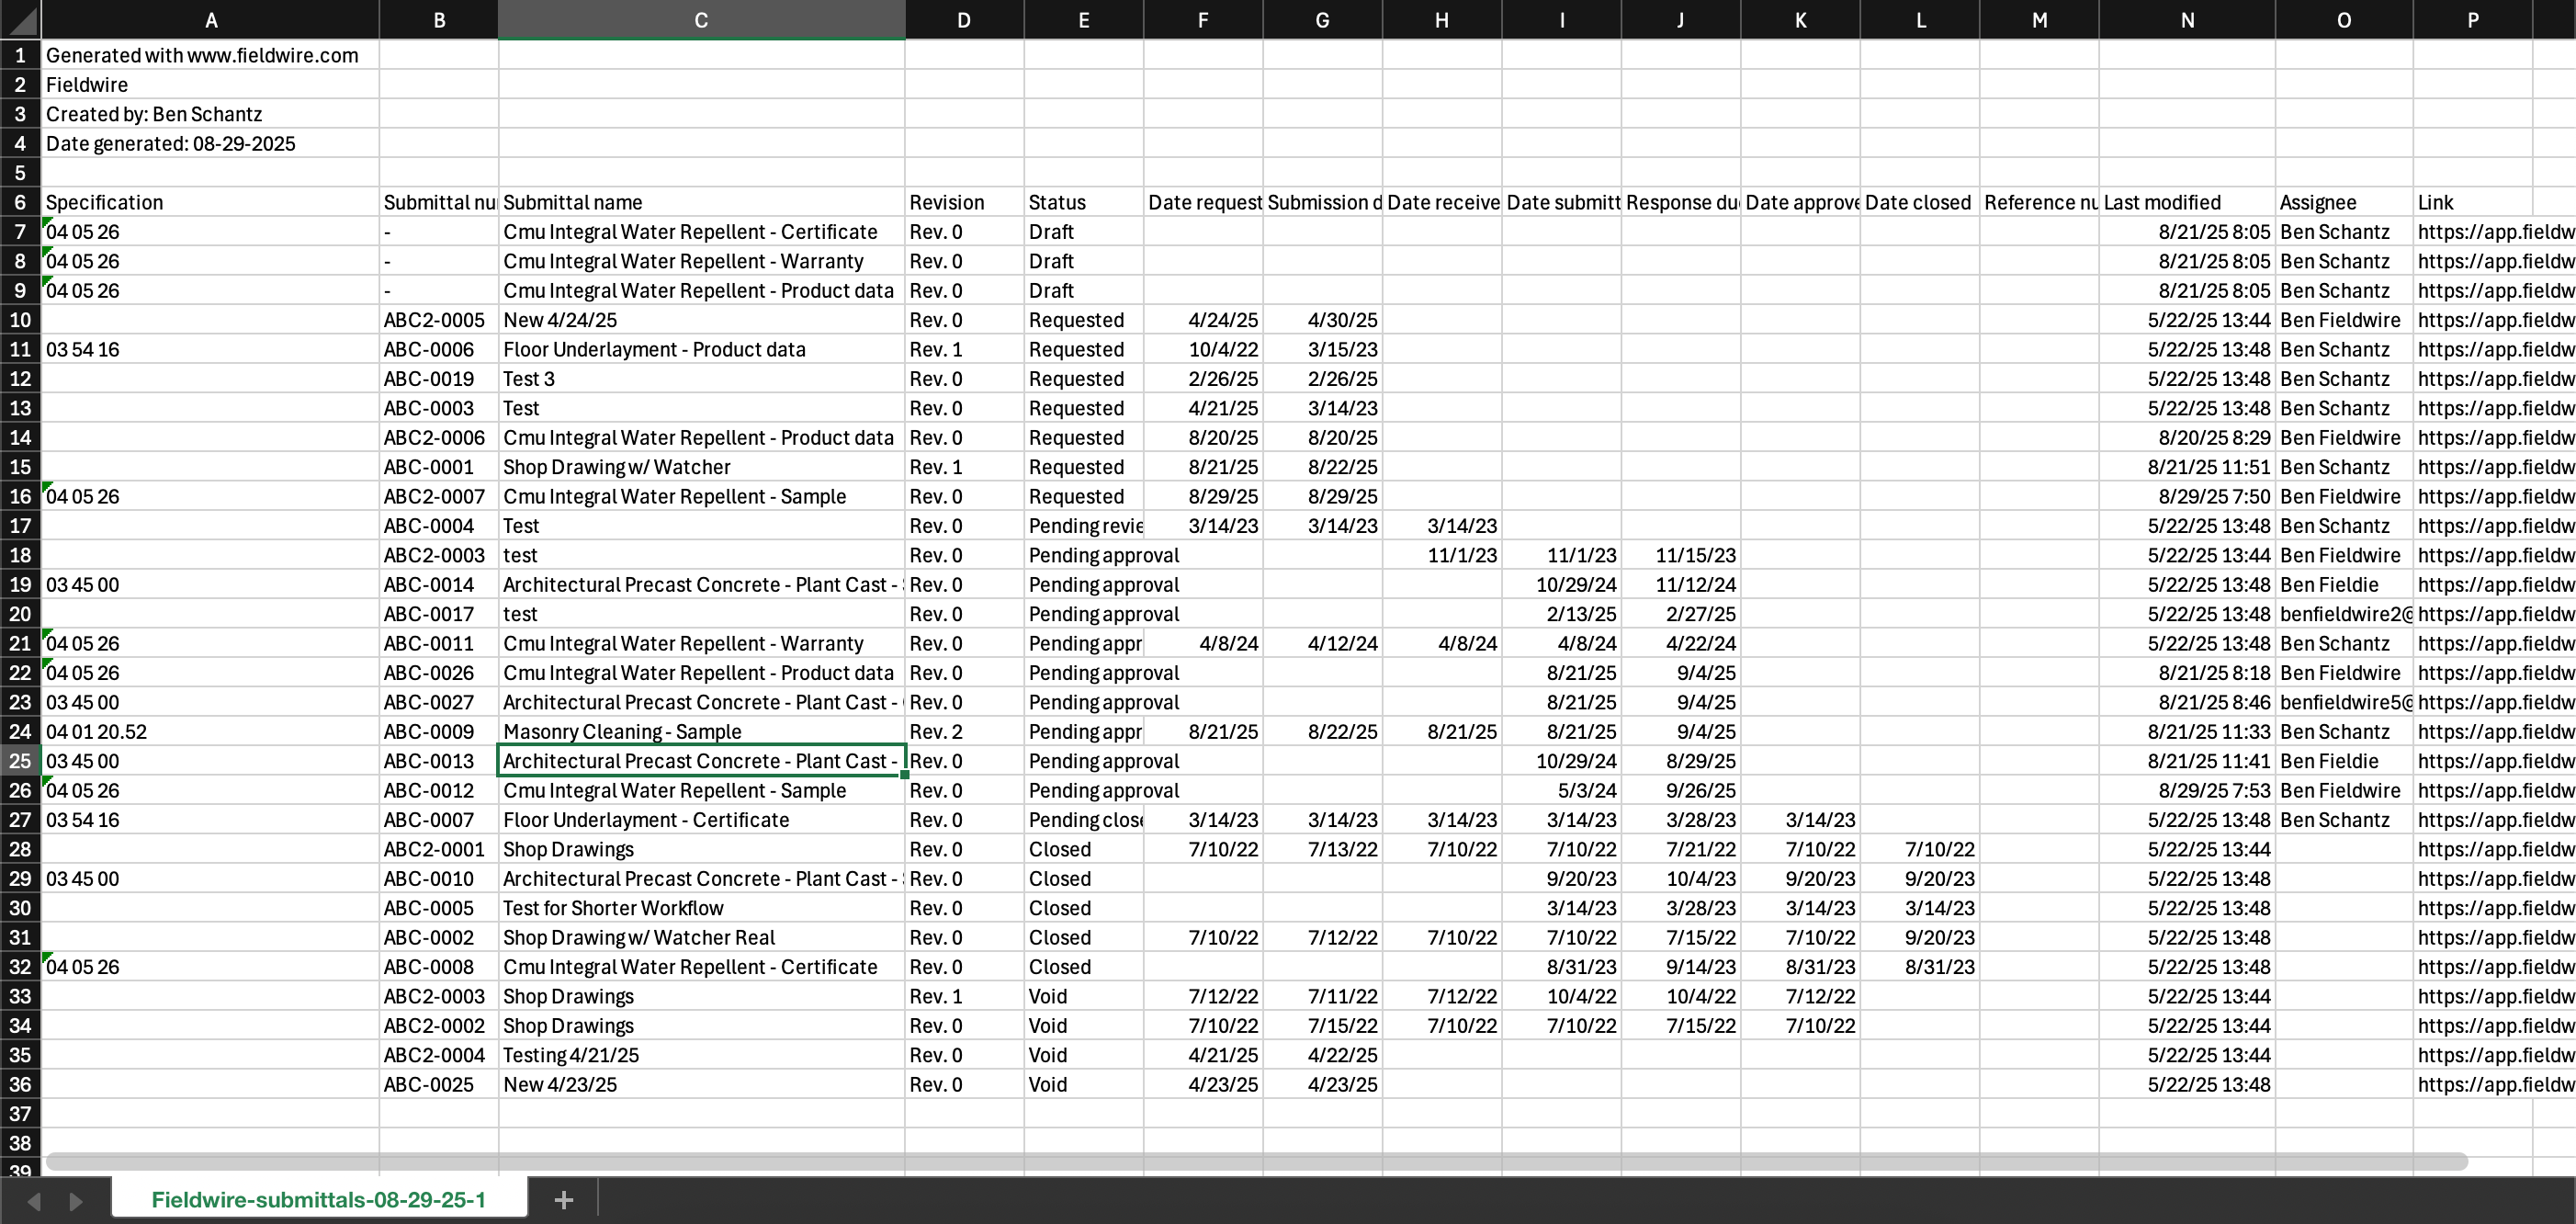This screenshot has height=1224, width=2576.
Task: Click the add new sheet plus icon
Action: tap(563, 1199)
